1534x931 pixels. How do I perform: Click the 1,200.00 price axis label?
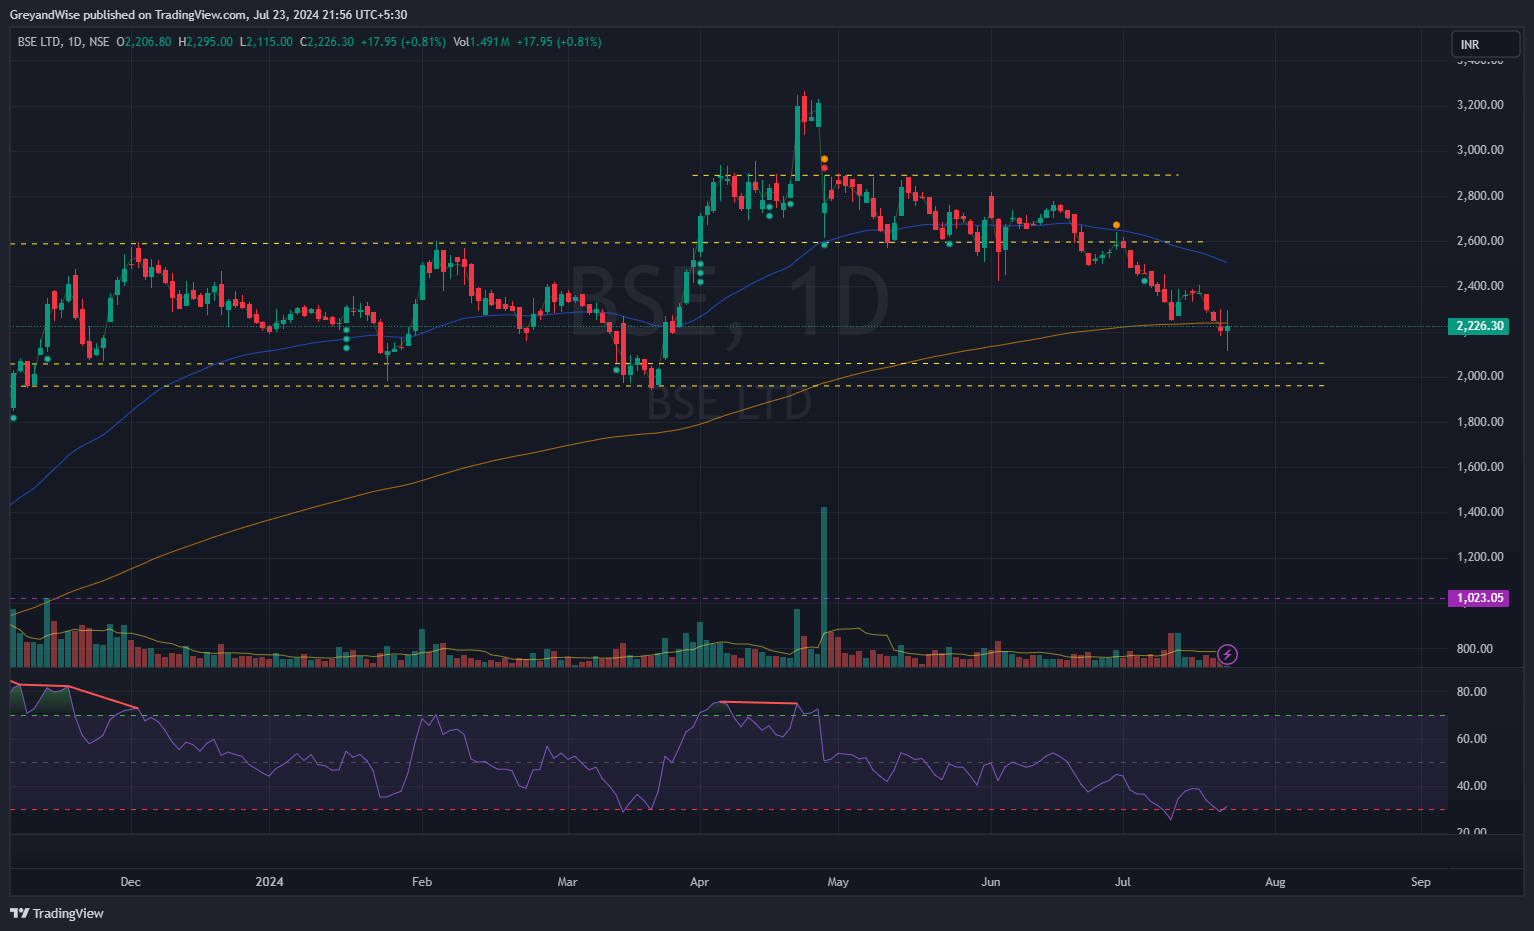point(1480,557)
